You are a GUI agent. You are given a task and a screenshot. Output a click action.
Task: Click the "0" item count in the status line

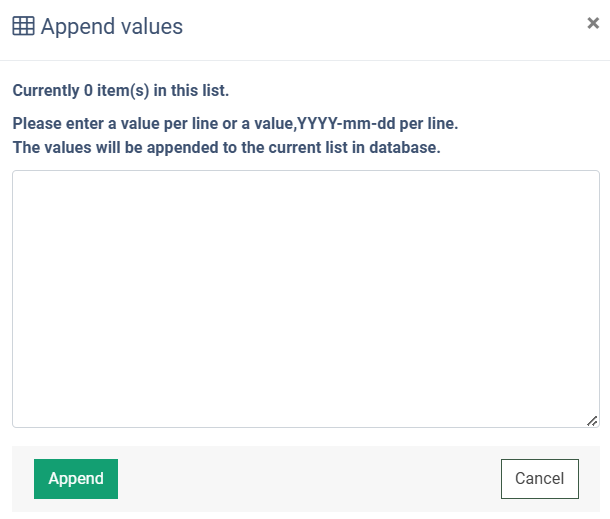(88, 91)
